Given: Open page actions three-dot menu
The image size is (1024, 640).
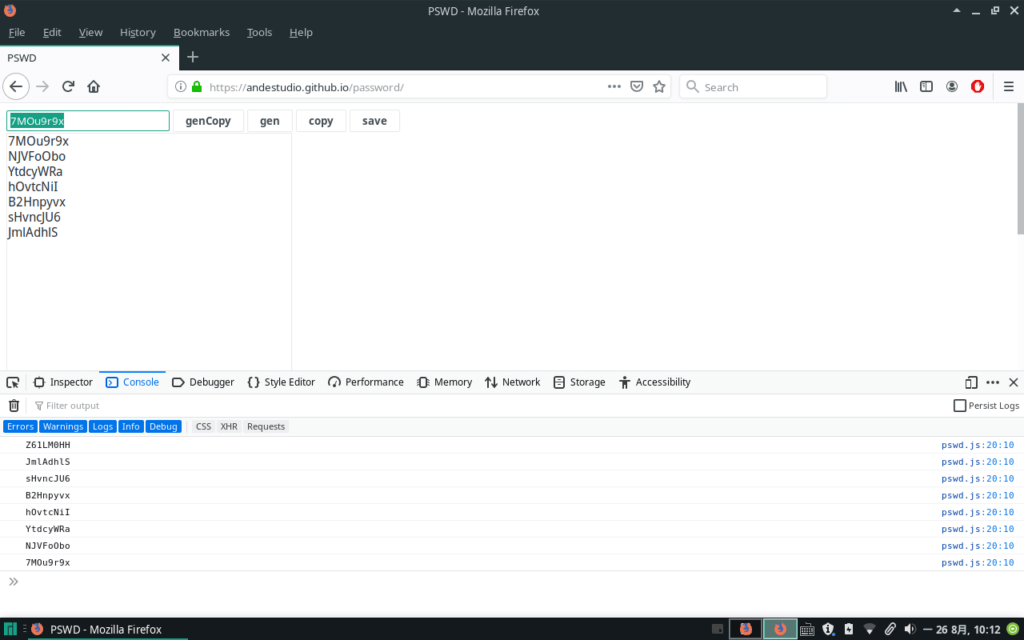Looking at the screenshot, I should (x=614, y=87).
